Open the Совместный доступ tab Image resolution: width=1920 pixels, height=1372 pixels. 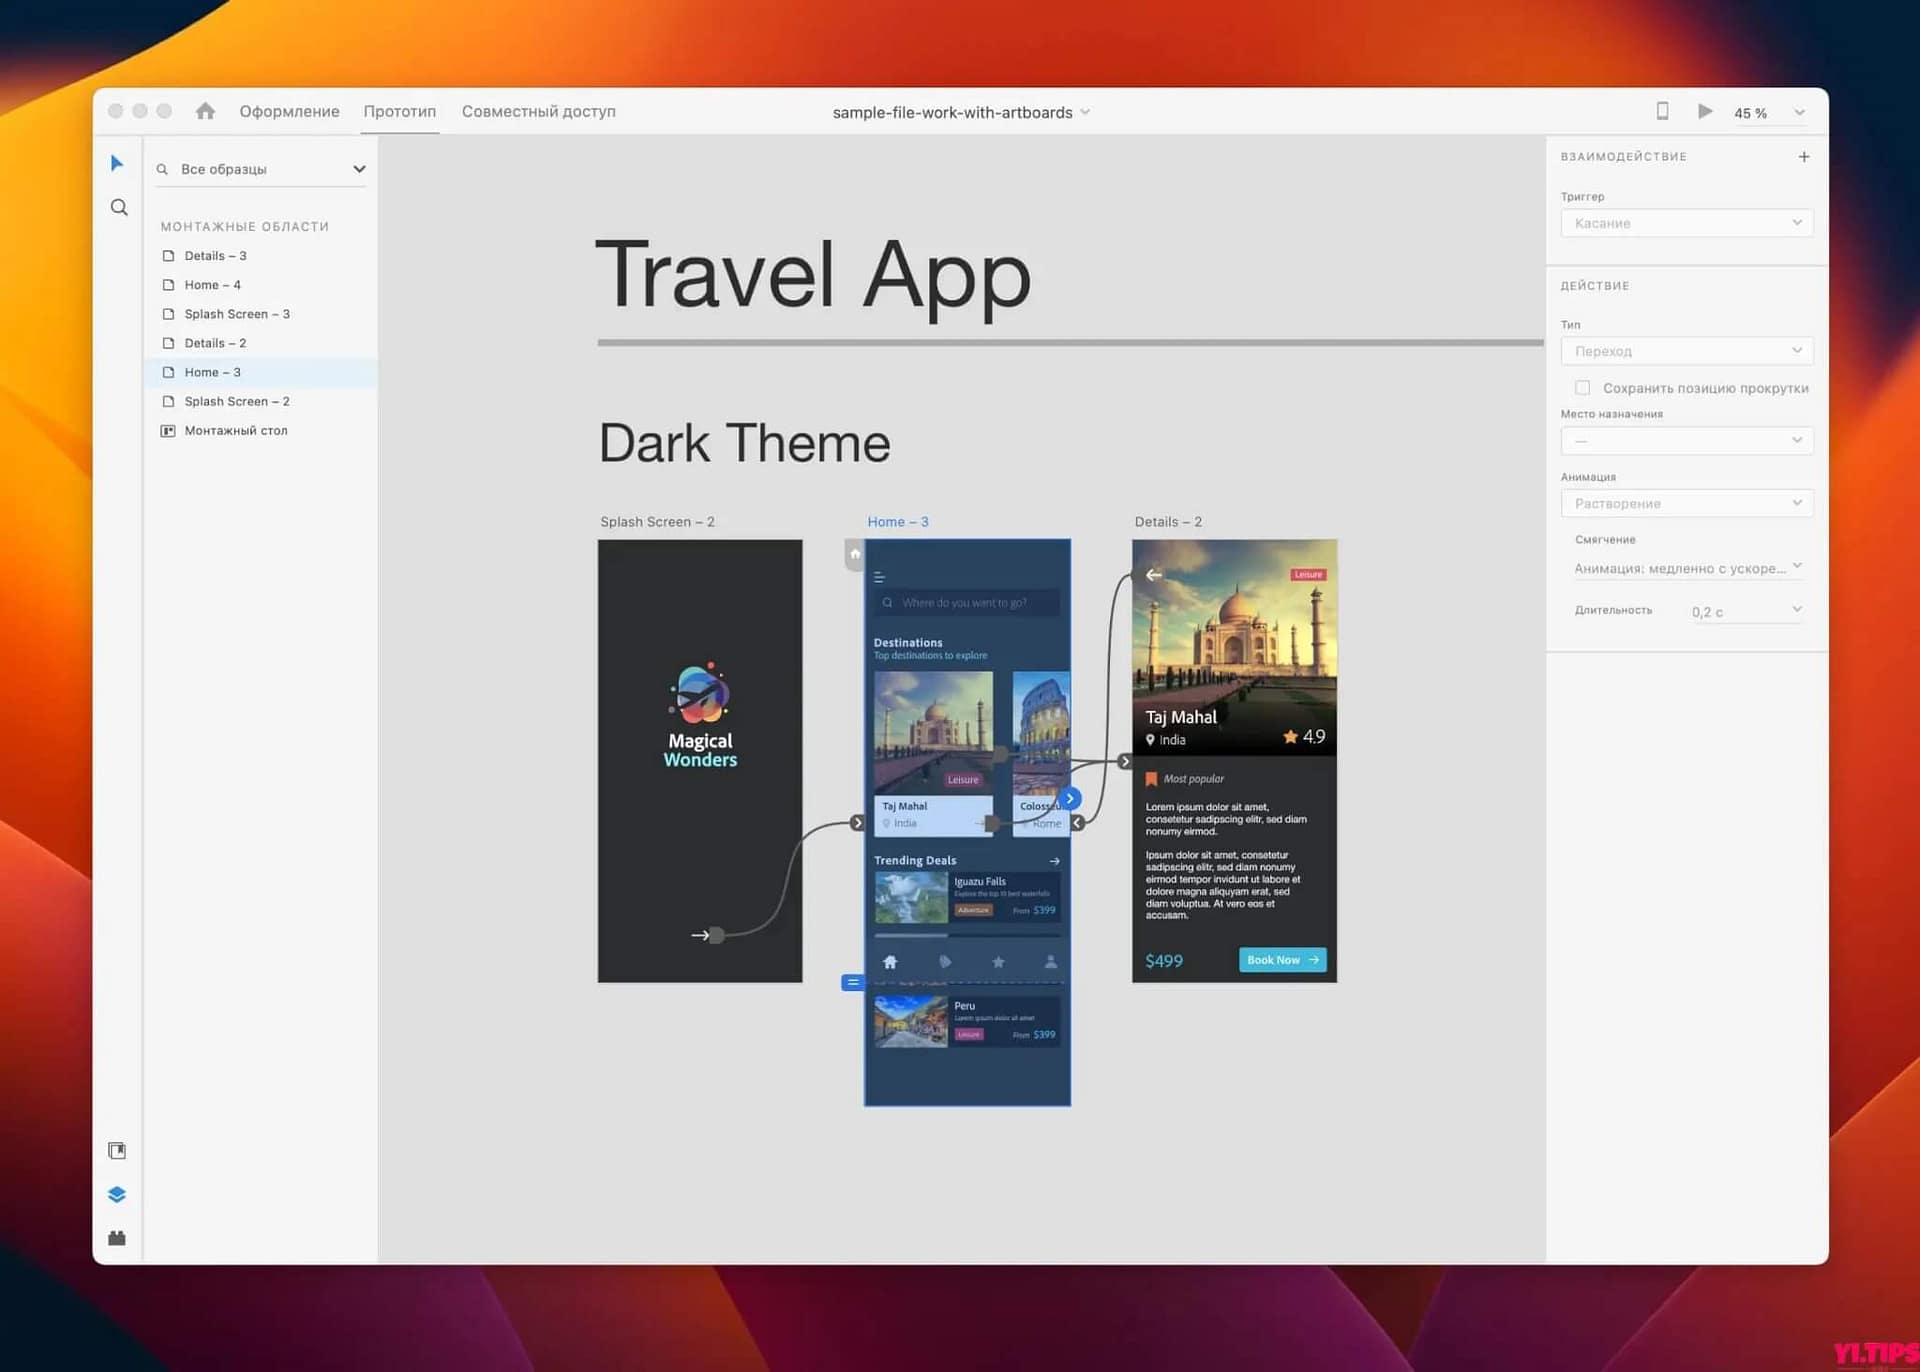pos(538,111)
